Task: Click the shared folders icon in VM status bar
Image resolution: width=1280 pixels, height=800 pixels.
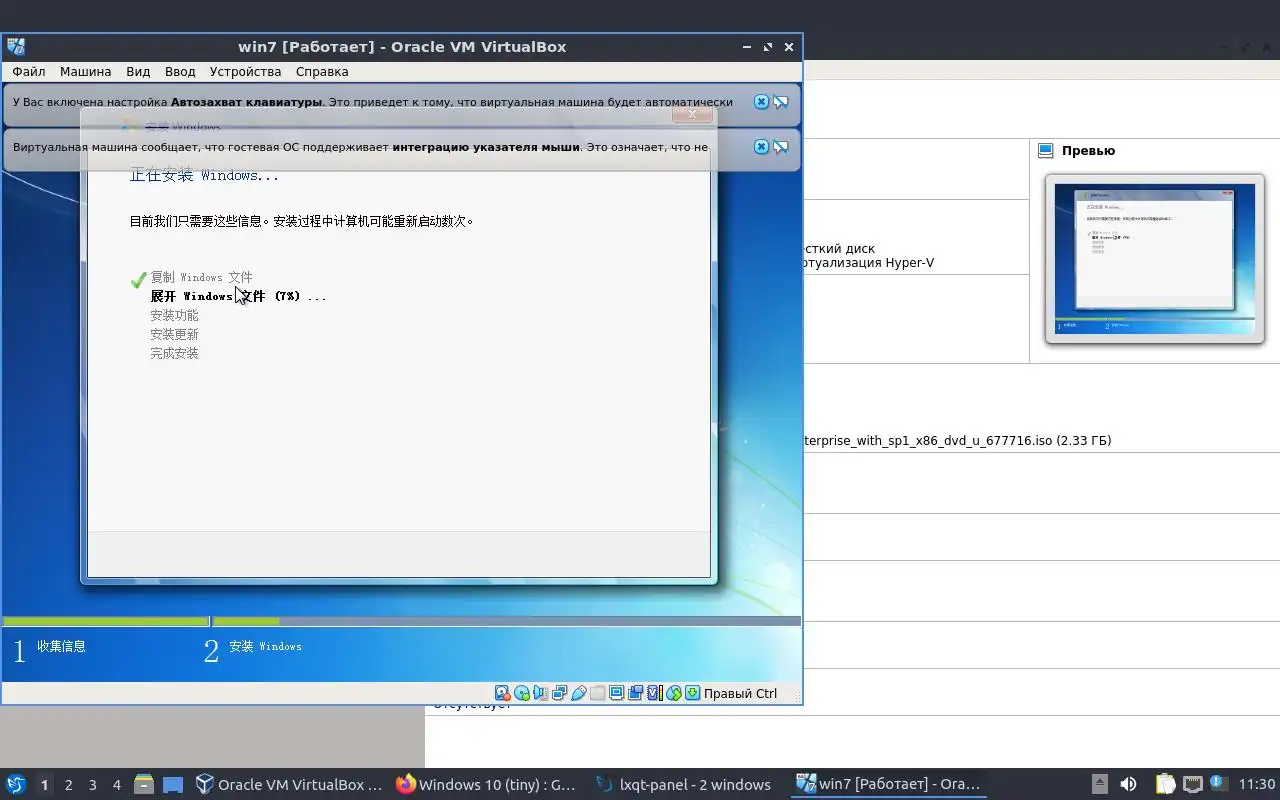Action: point(598,693)
